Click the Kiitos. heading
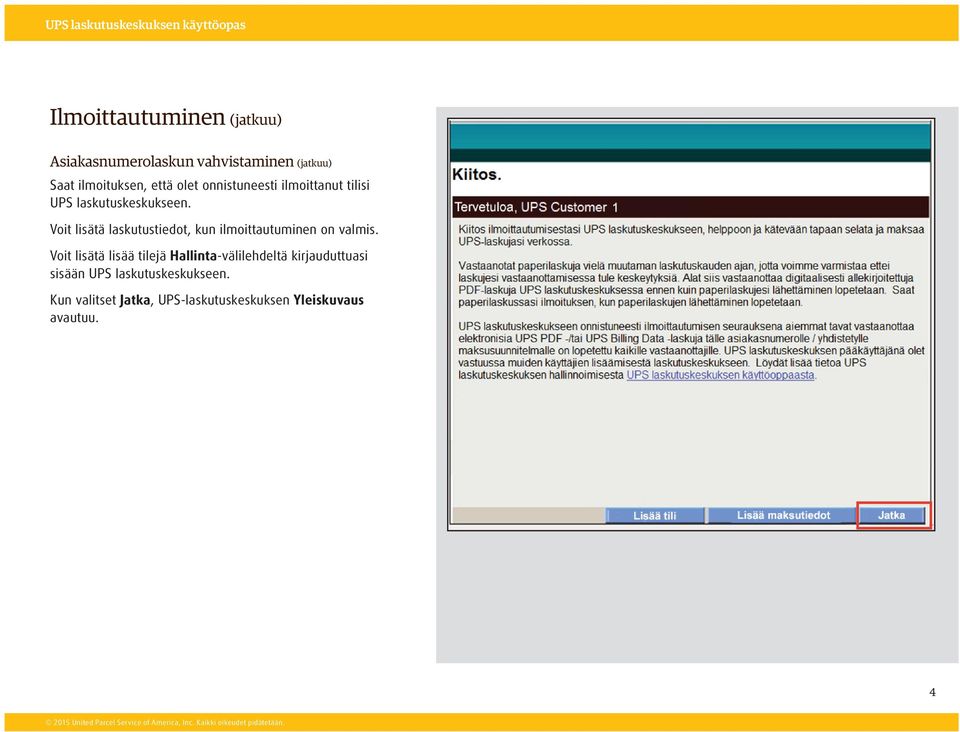 coord(477,174)
